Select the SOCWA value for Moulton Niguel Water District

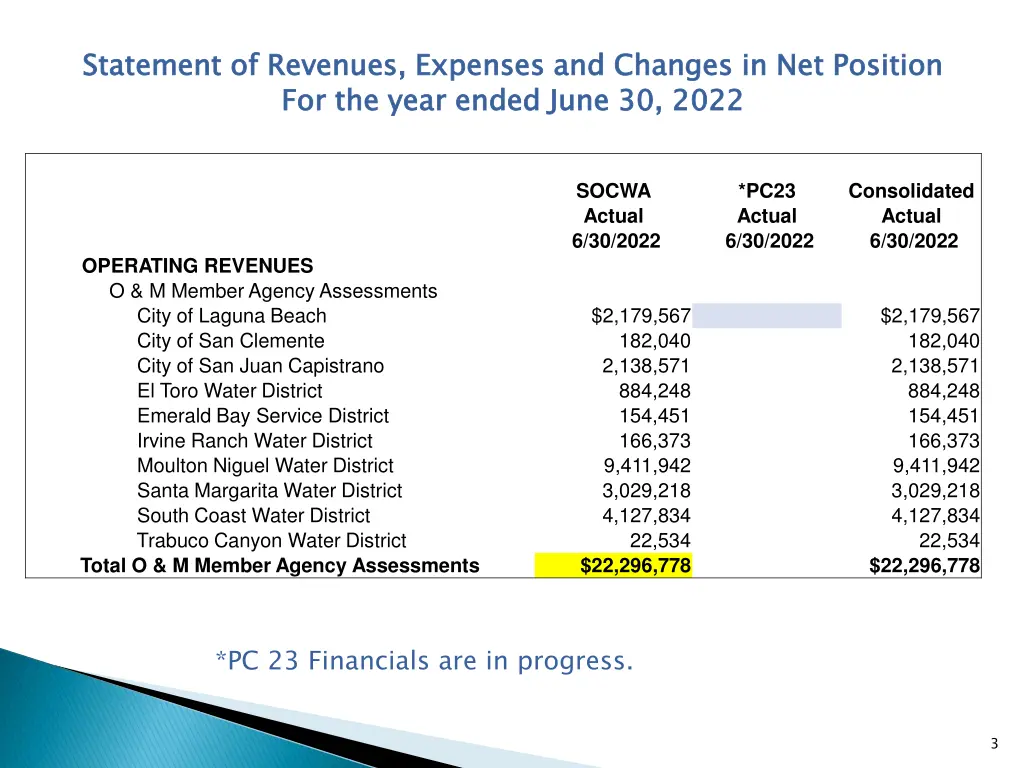click(647, 466)
